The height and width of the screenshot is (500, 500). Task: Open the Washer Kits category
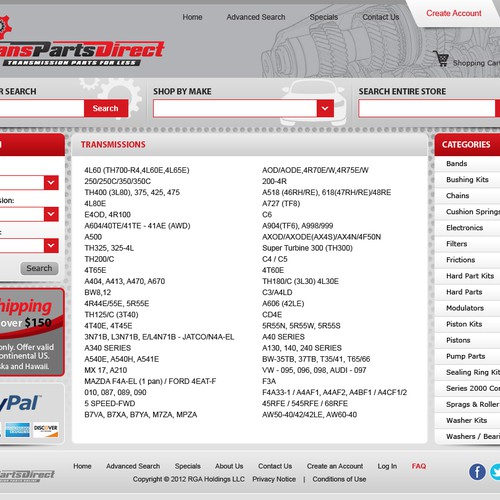466,420
